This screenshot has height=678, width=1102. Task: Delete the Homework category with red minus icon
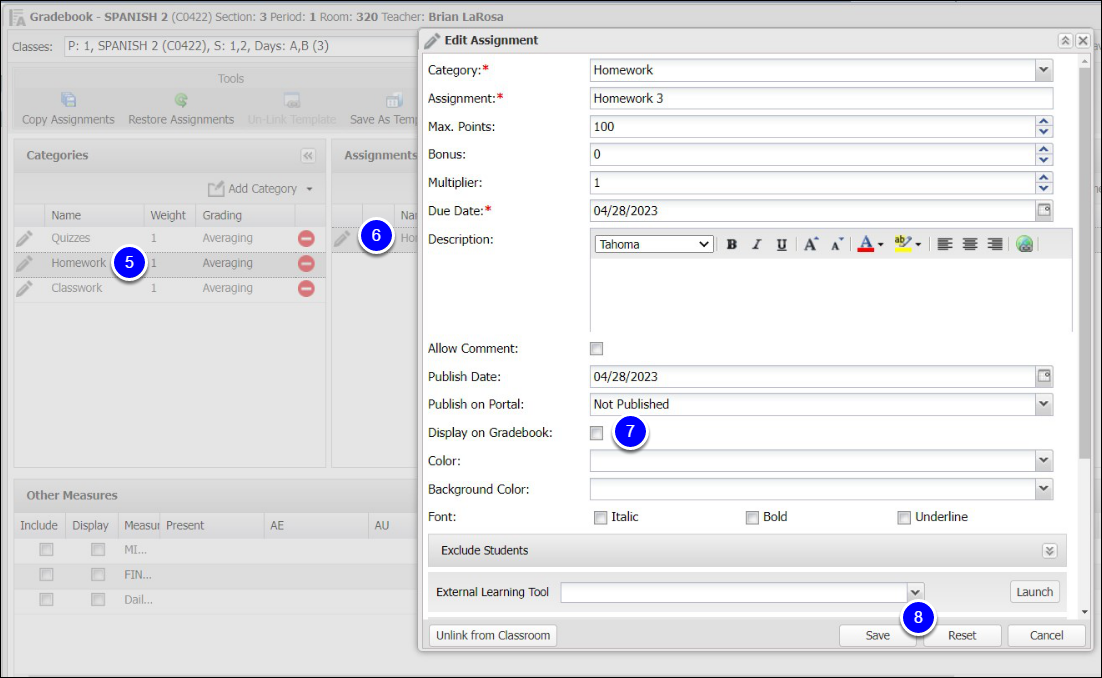(x=306, y=263)
